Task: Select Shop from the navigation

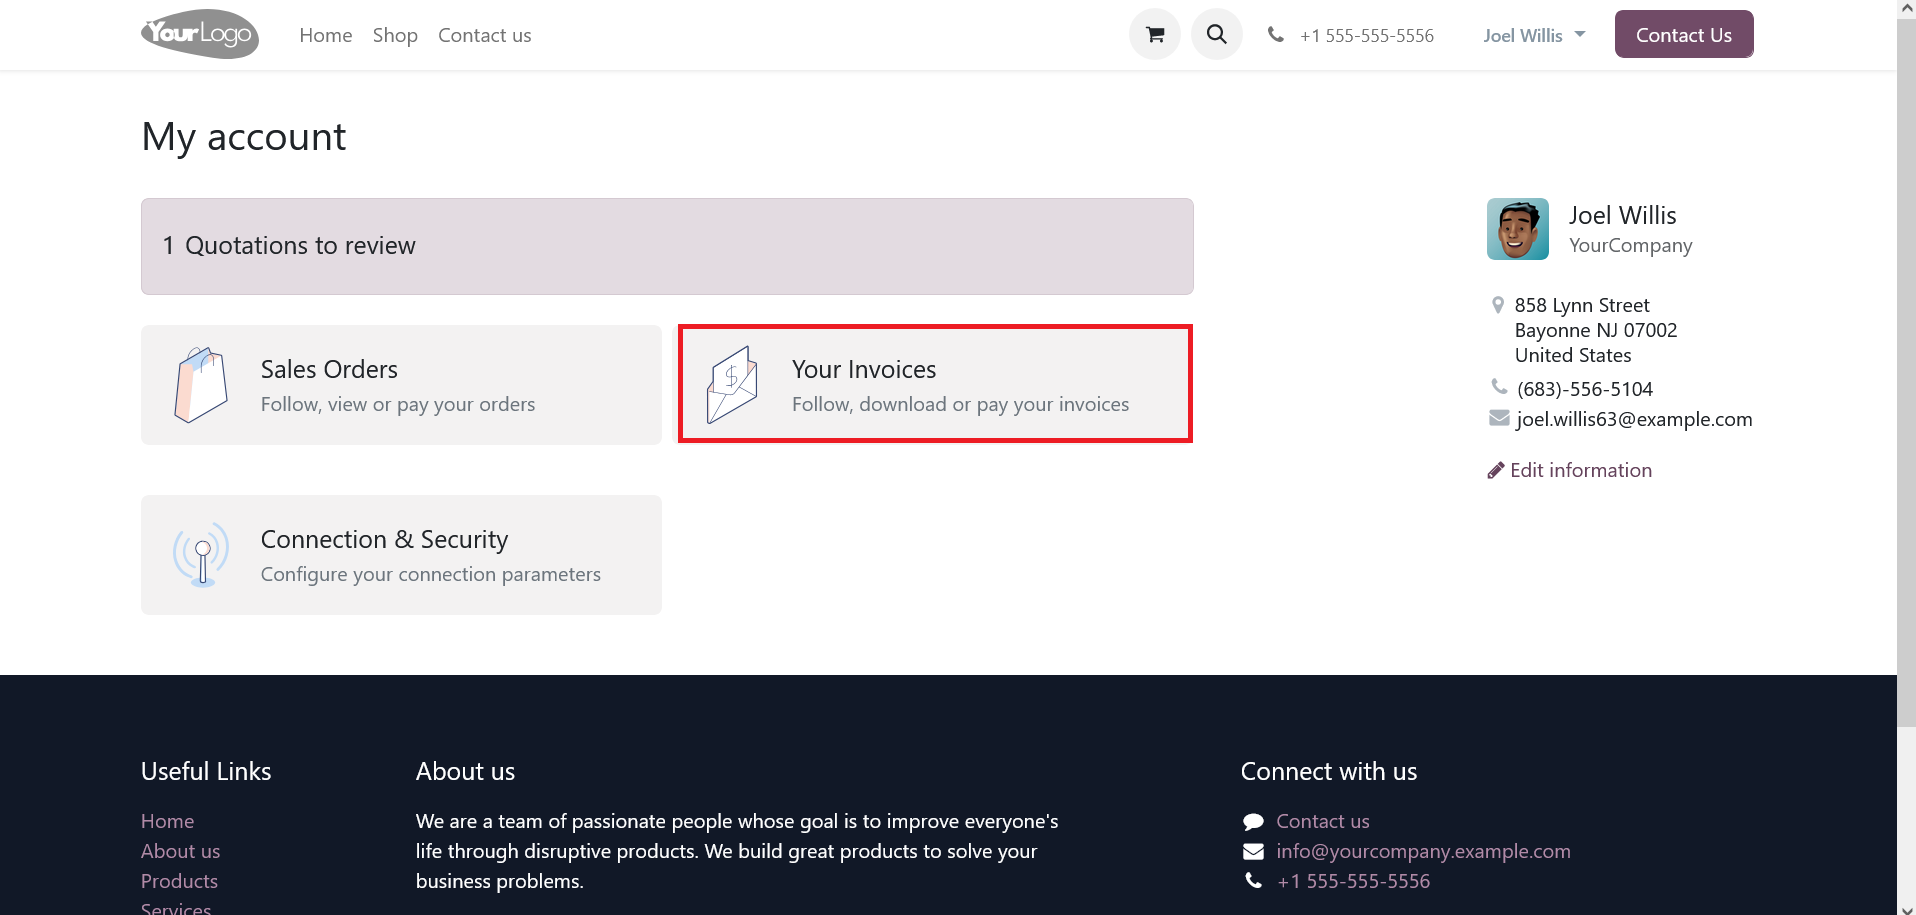Action: [394, 35]
